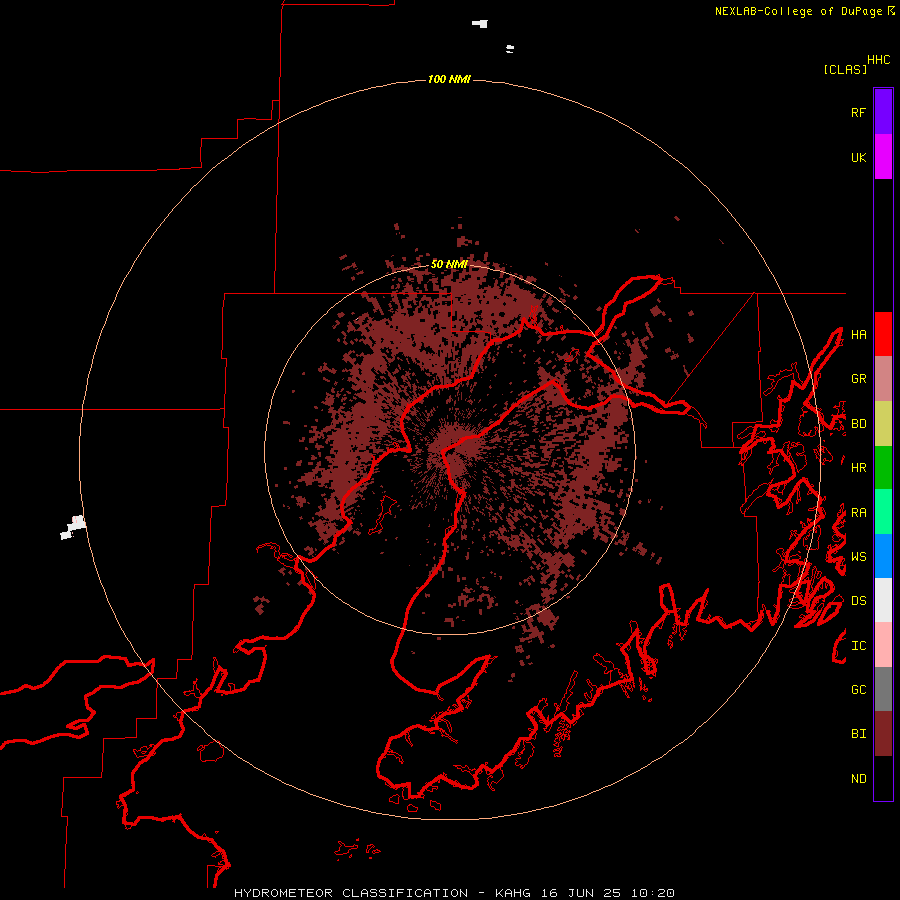Viewport: 900px width, 900px height.
Task: Click the HHC product code label
Action: 879,60
